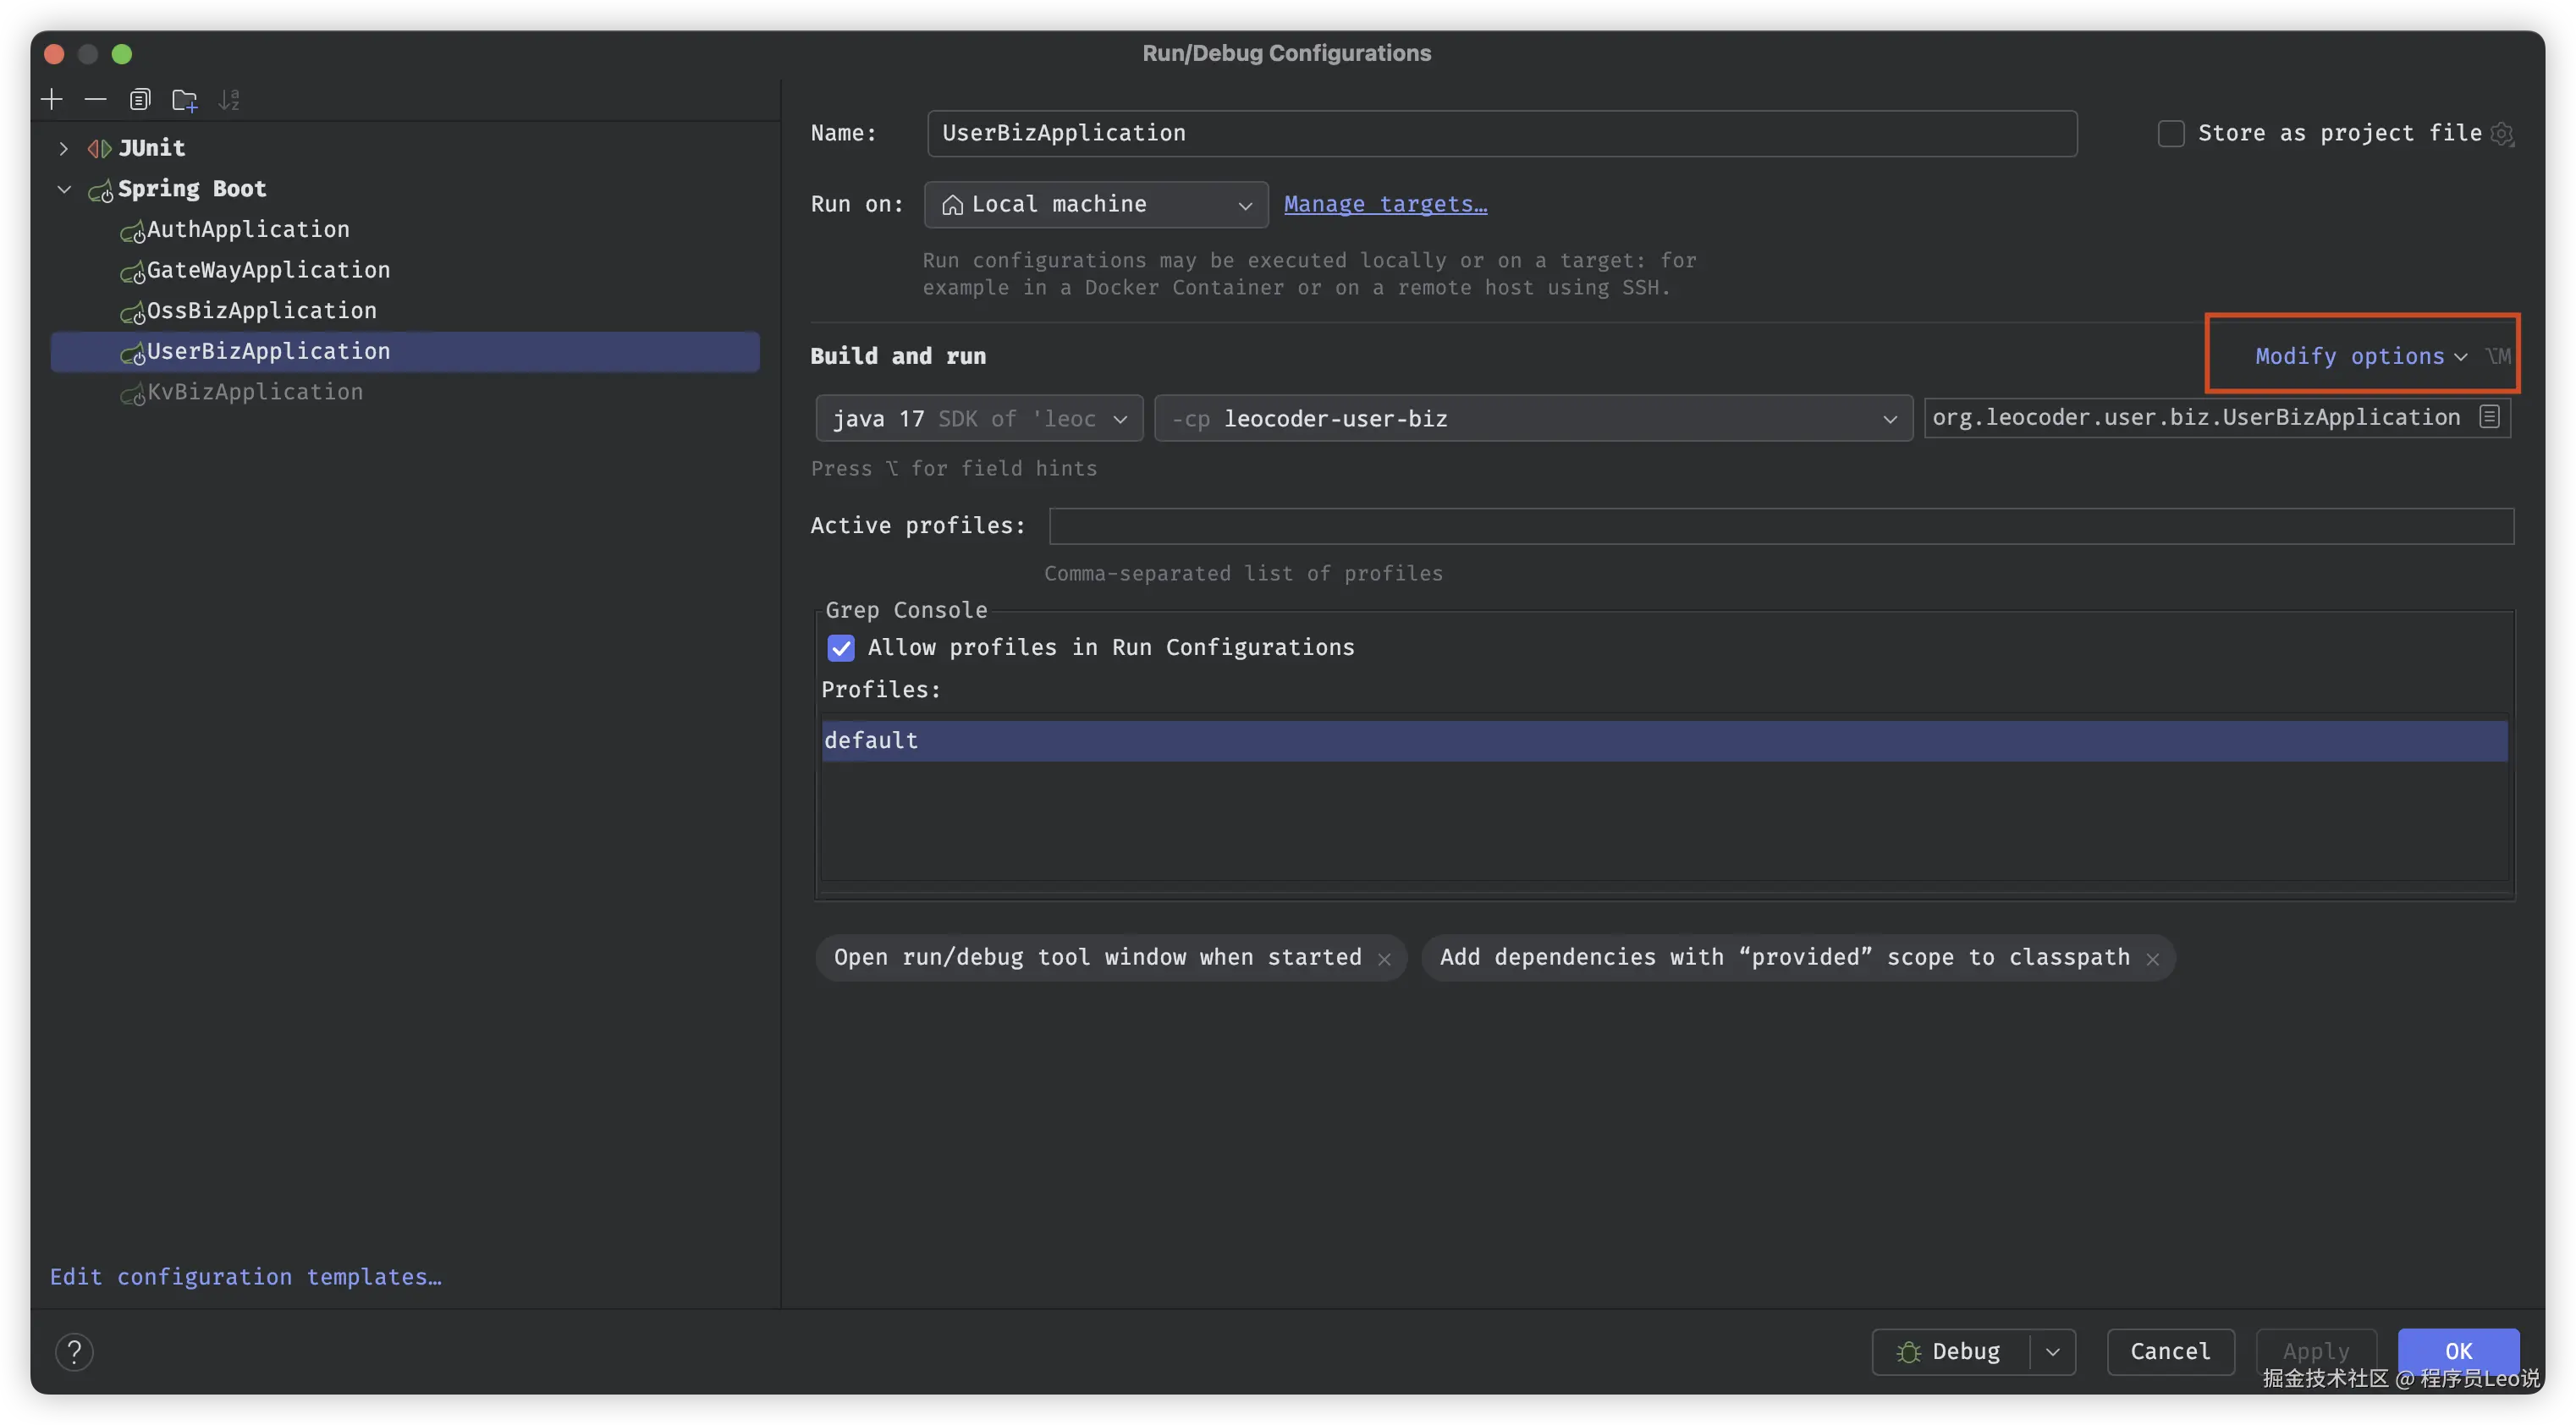2576x1425 pixels.
Task: Open the Local machine Run on dropdown
Action: pos(1096,204)
